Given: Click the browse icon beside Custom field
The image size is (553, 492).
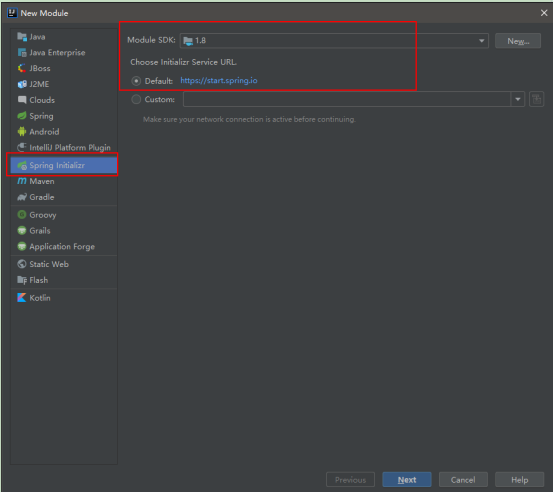Looking at the screenshot, I should [x=536, y=99].
